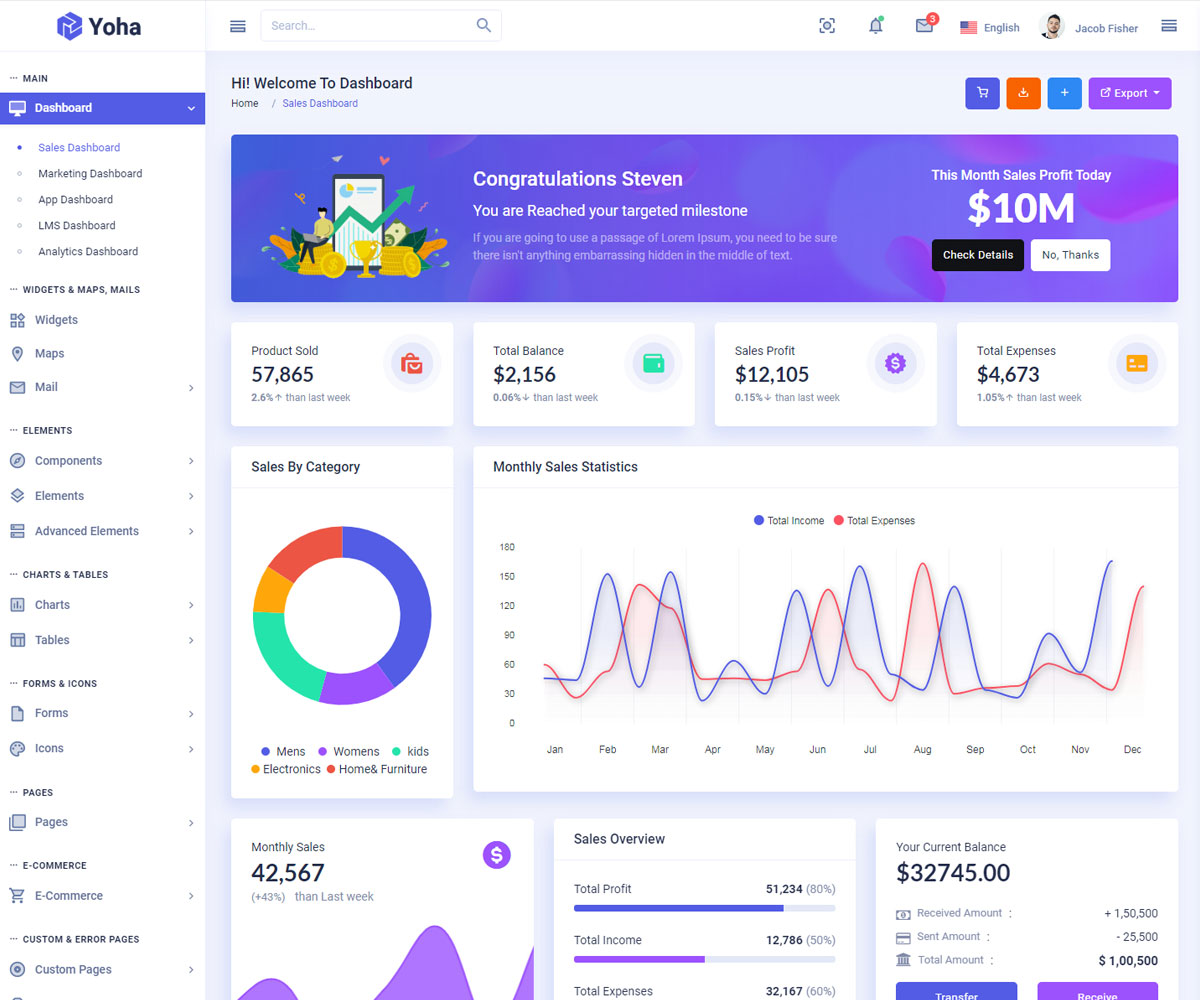The width and height of the screenshot is (1200, 1000).
Task: Toggle kids legend in donut chart
Action: tap(410, 752)
